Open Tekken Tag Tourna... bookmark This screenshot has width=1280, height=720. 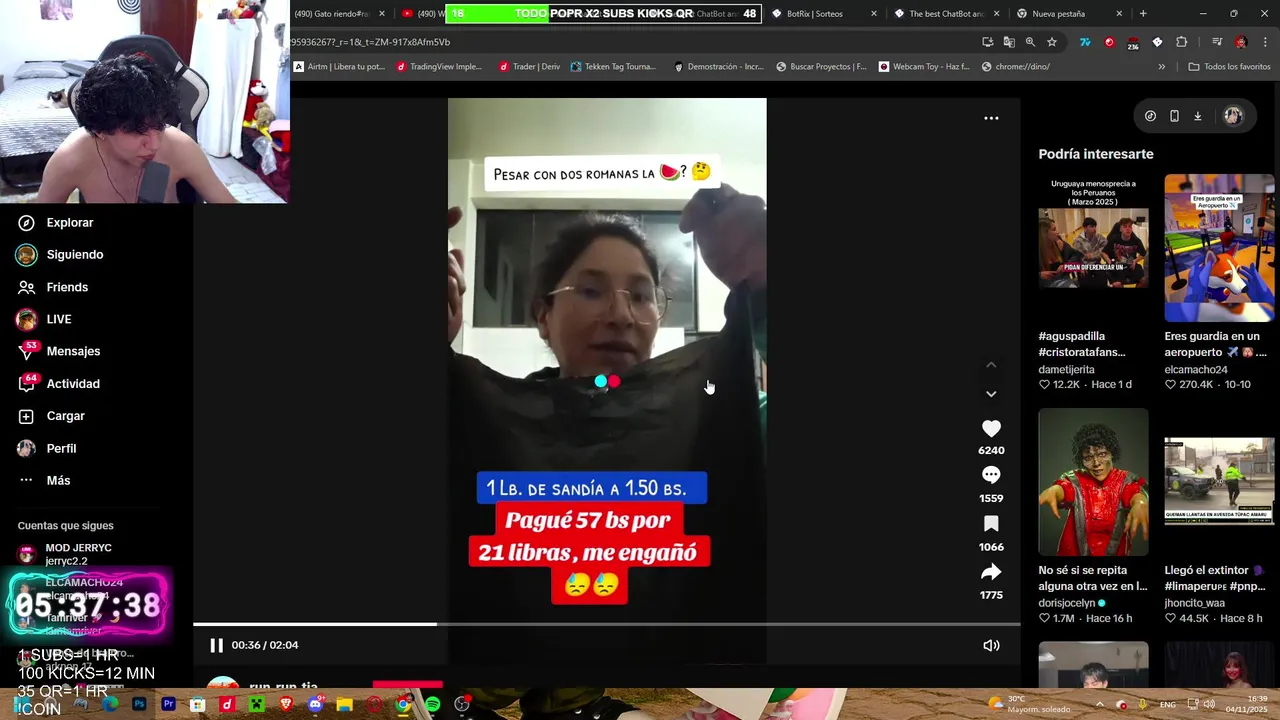pos(613,67)
